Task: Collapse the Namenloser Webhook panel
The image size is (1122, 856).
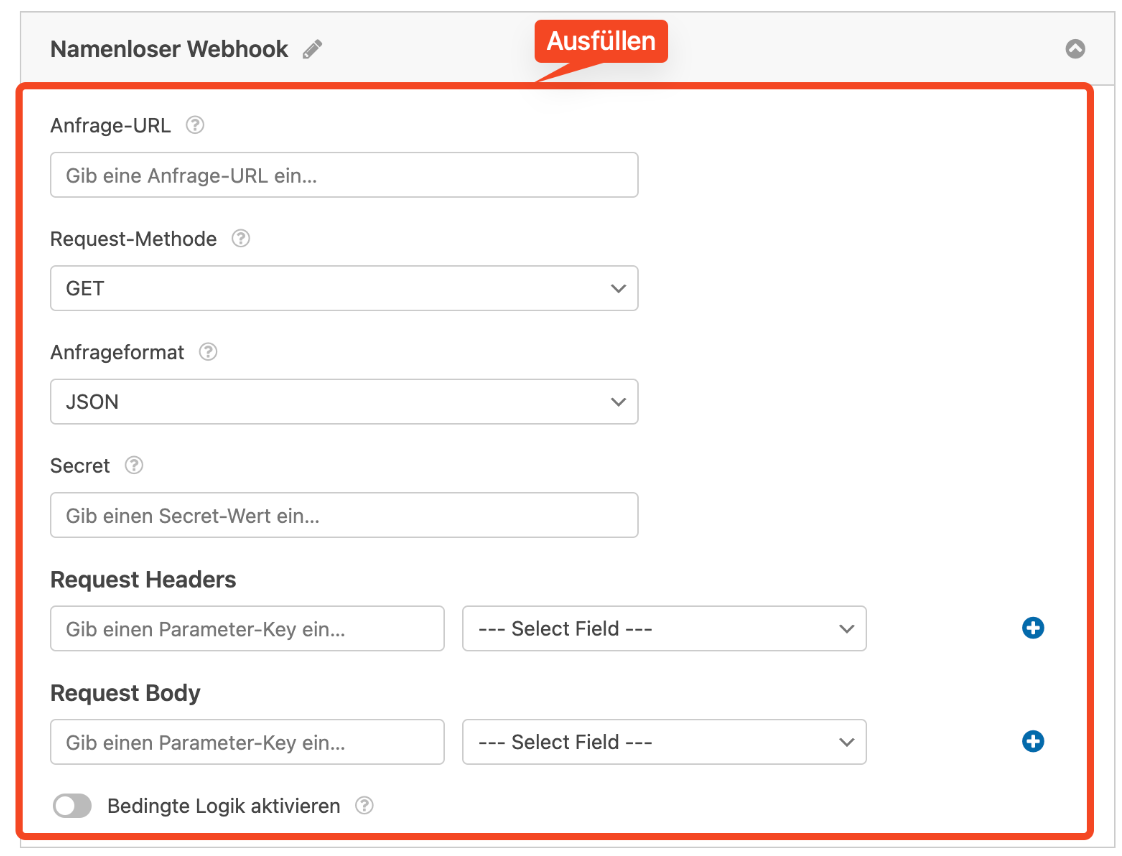Action: (x=1075, y=49)
